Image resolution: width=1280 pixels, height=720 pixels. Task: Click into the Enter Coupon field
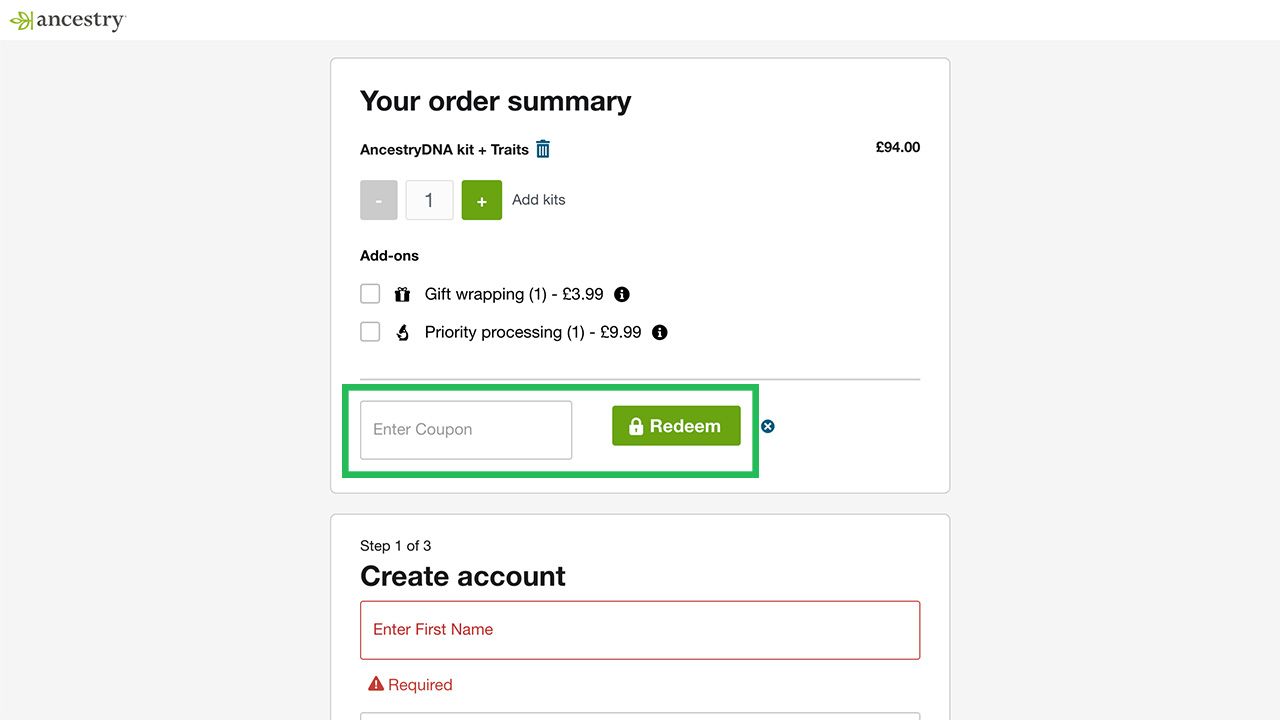pos(466,430)
